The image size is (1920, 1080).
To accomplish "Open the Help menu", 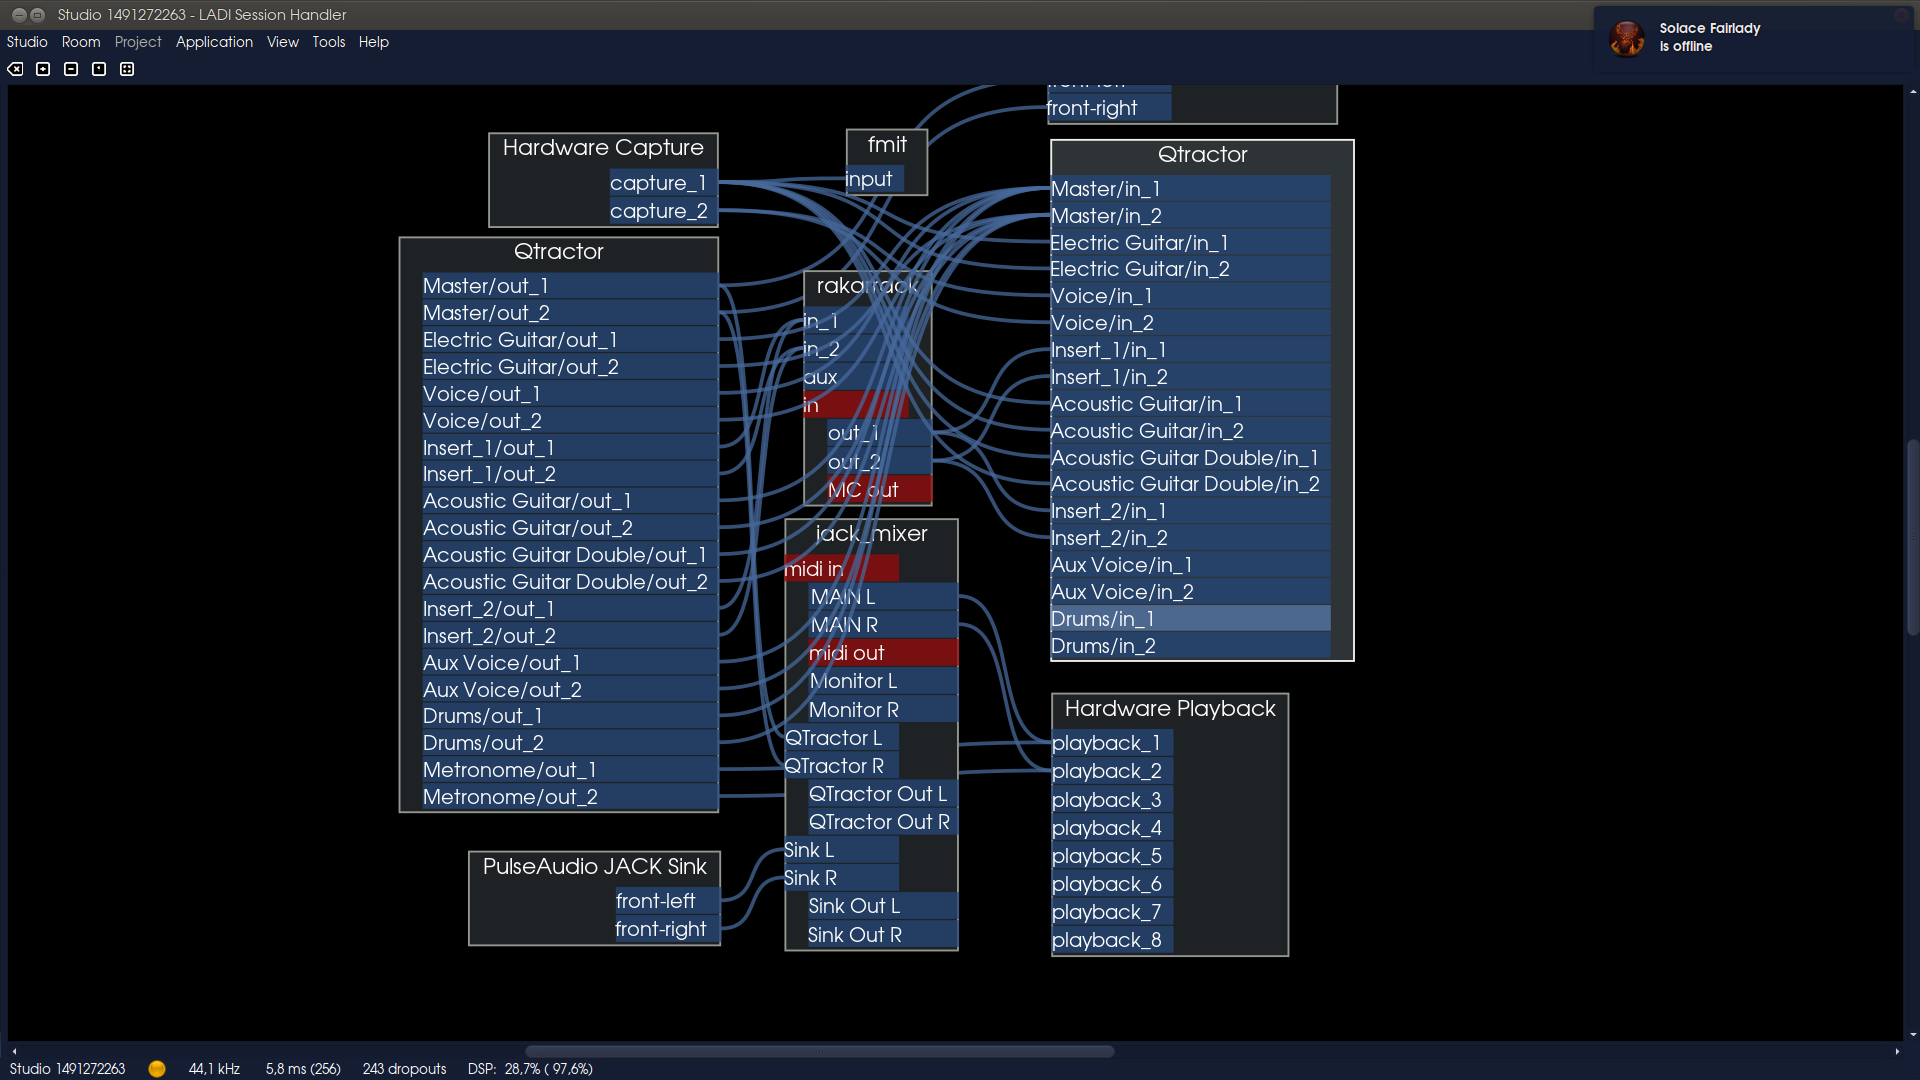I will point(374,42).
